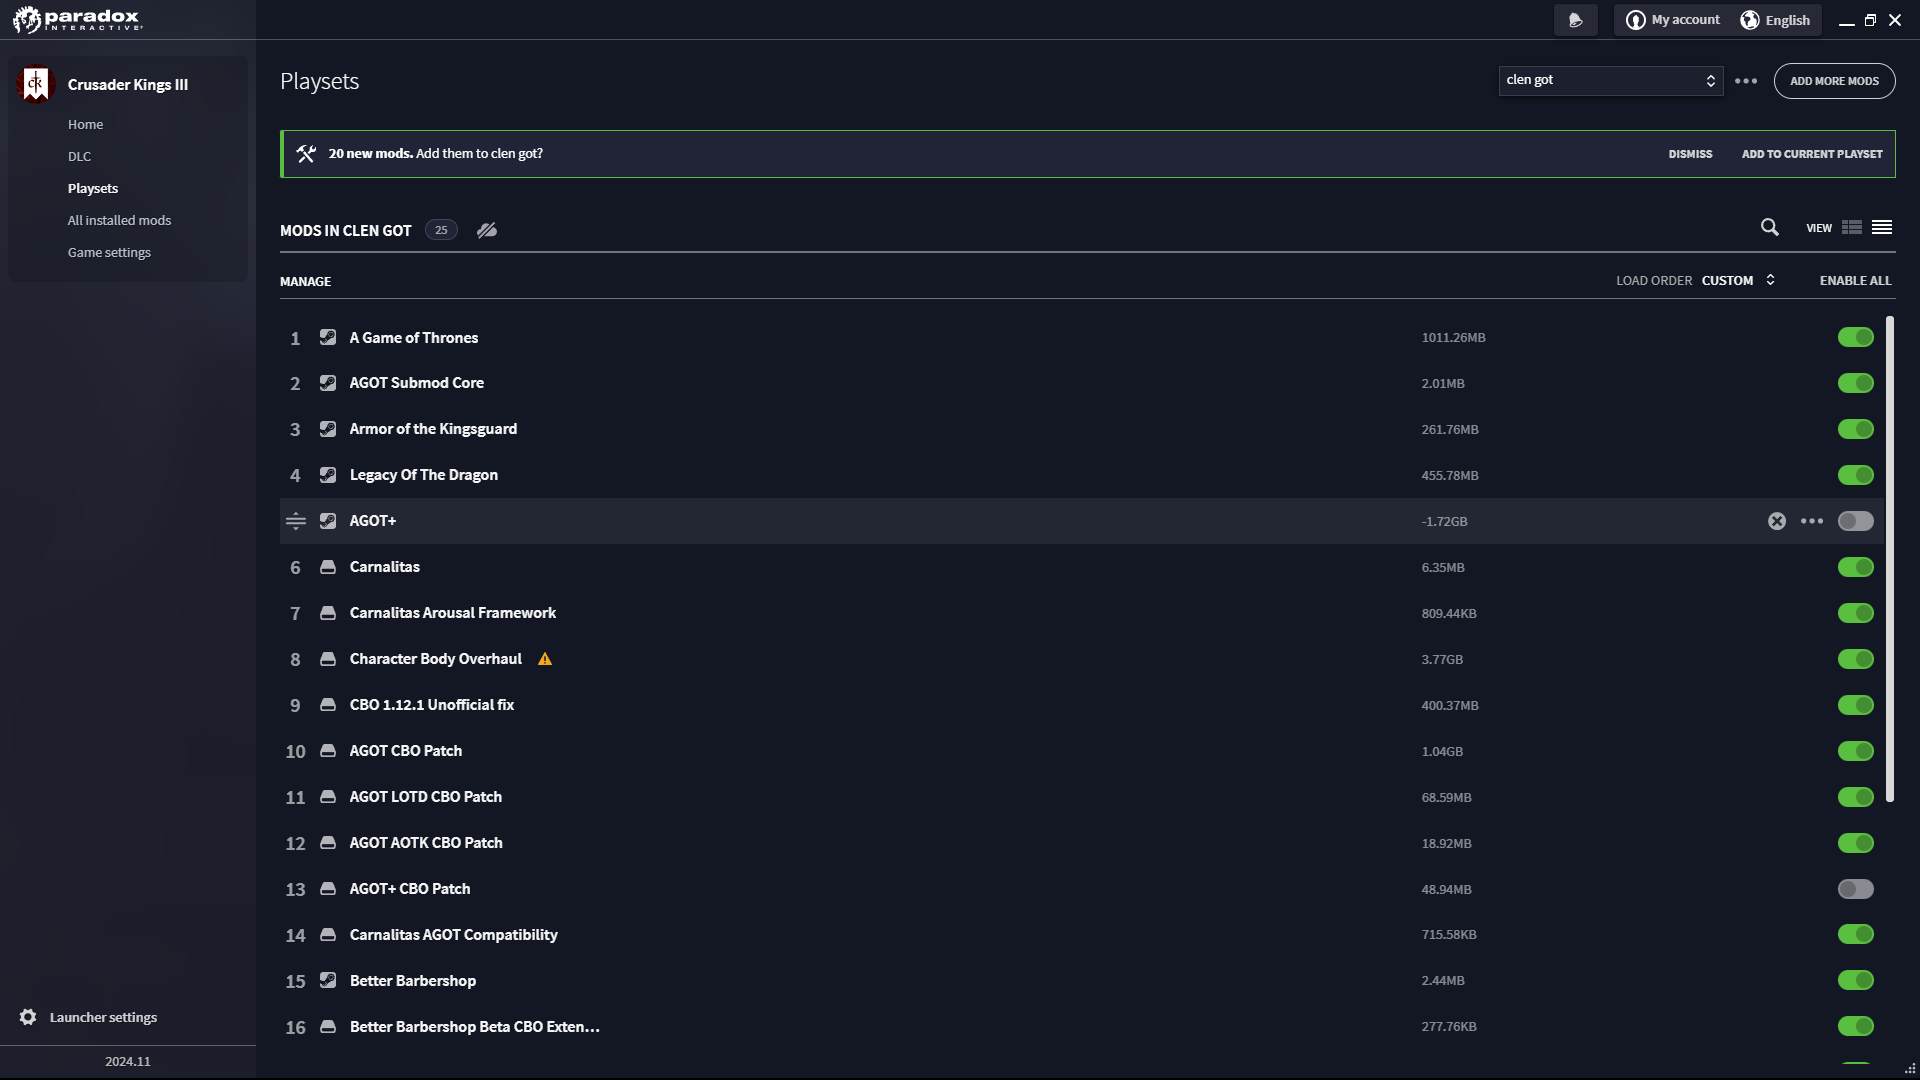The height and width of the screenshot is (1080, 1920).
Task: Click the local mod icon for Better Barbershop Beta CBO
Action: (328, 1027)
